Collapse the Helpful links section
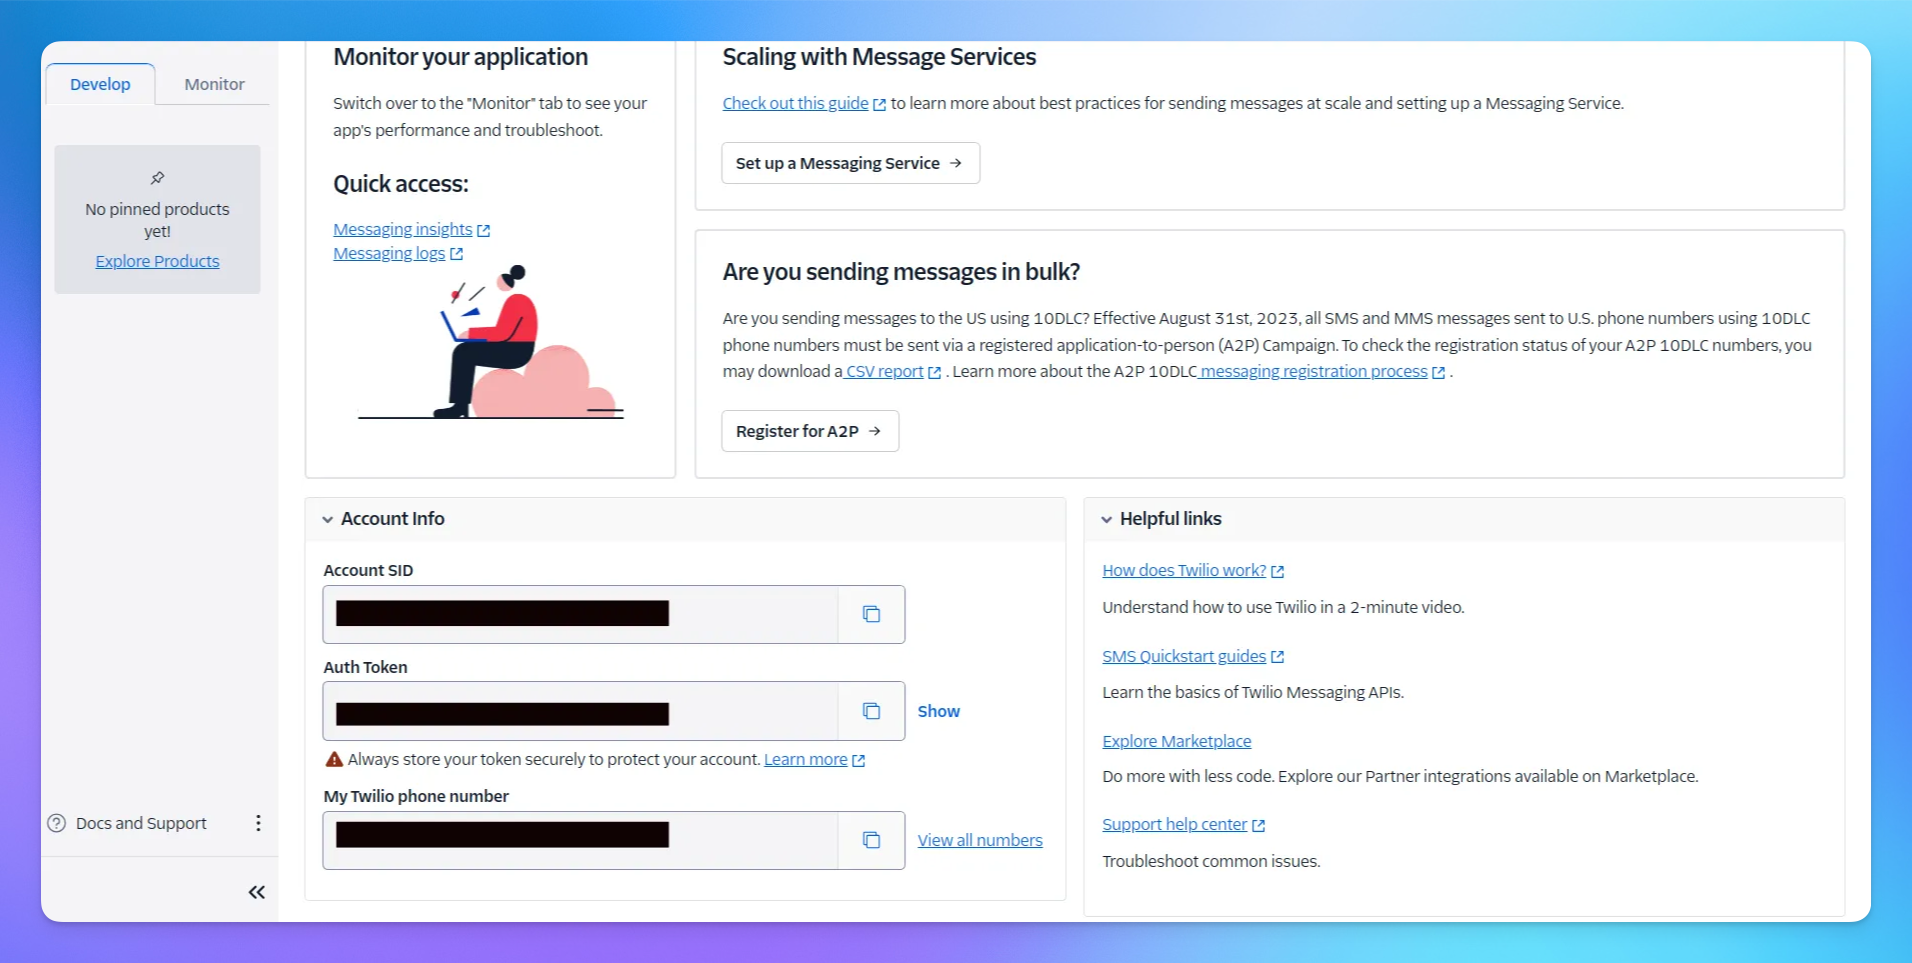 pyautogui.click(x=1106, y=520)
